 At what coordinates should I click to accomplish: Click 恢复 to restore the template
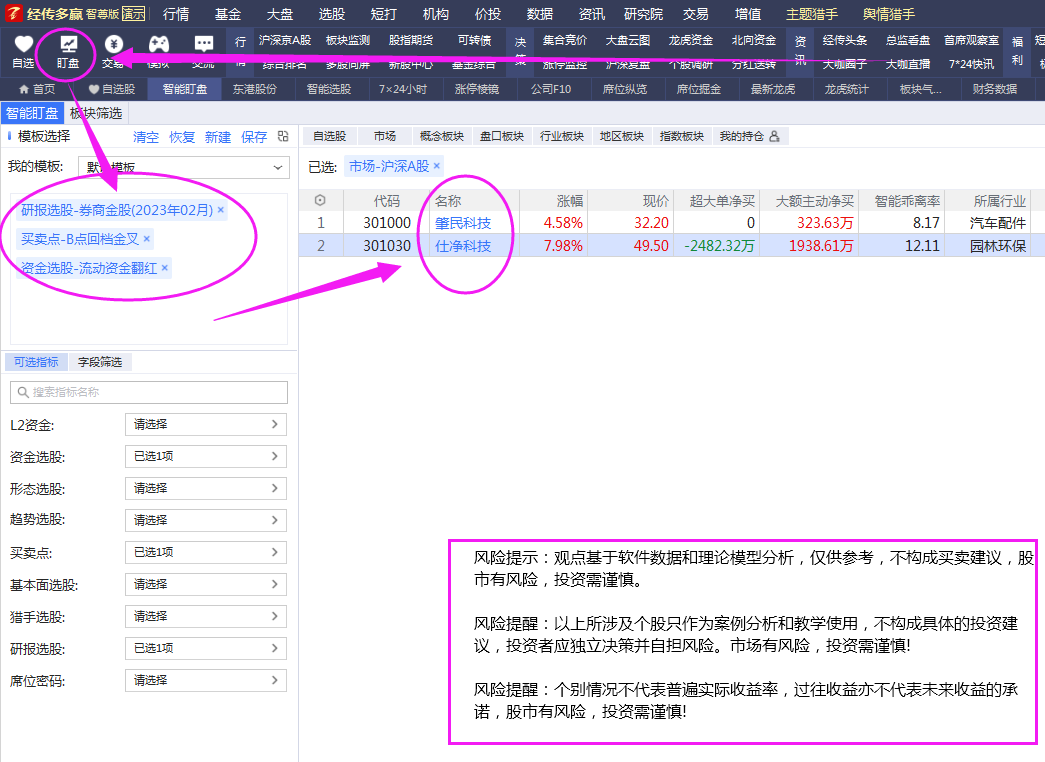pyautogui.click(x=182, y=137)
